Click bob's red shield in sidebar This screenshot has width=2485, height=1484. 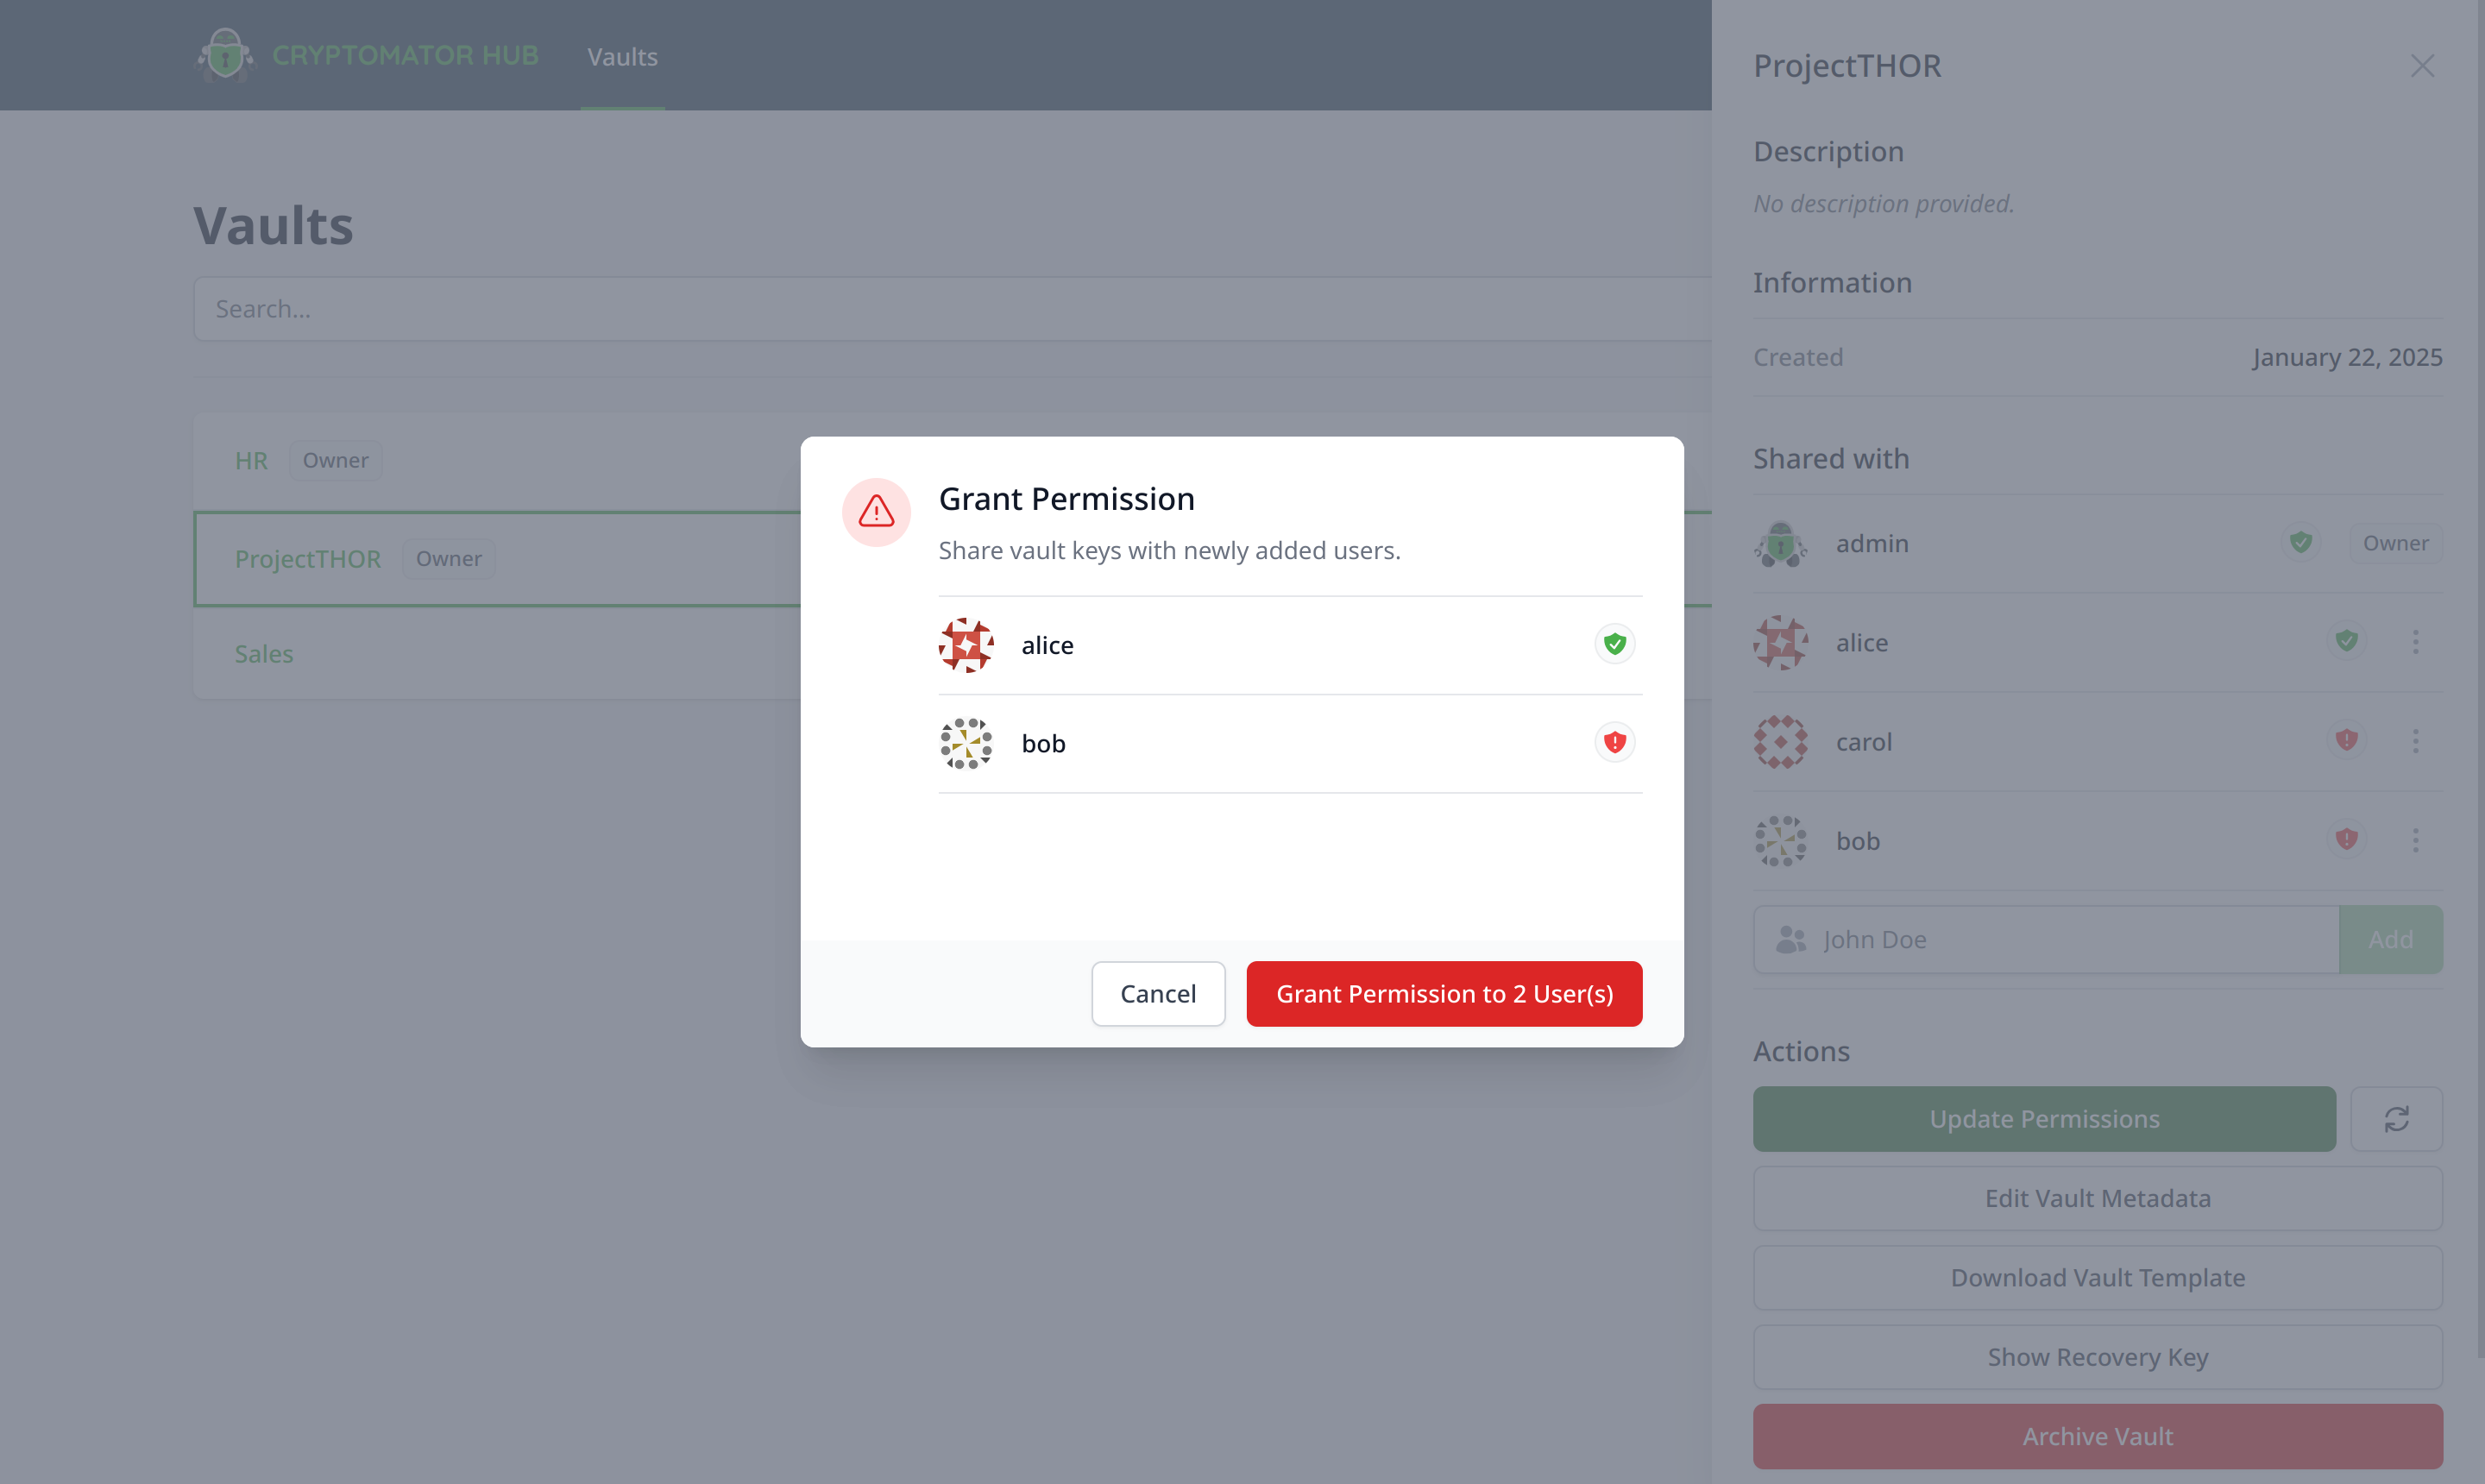point(2346,839)
